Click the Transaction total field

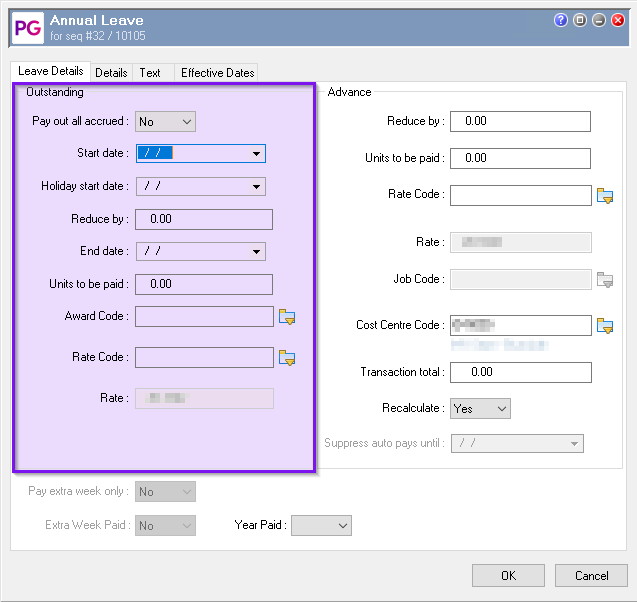coord(521,372)
